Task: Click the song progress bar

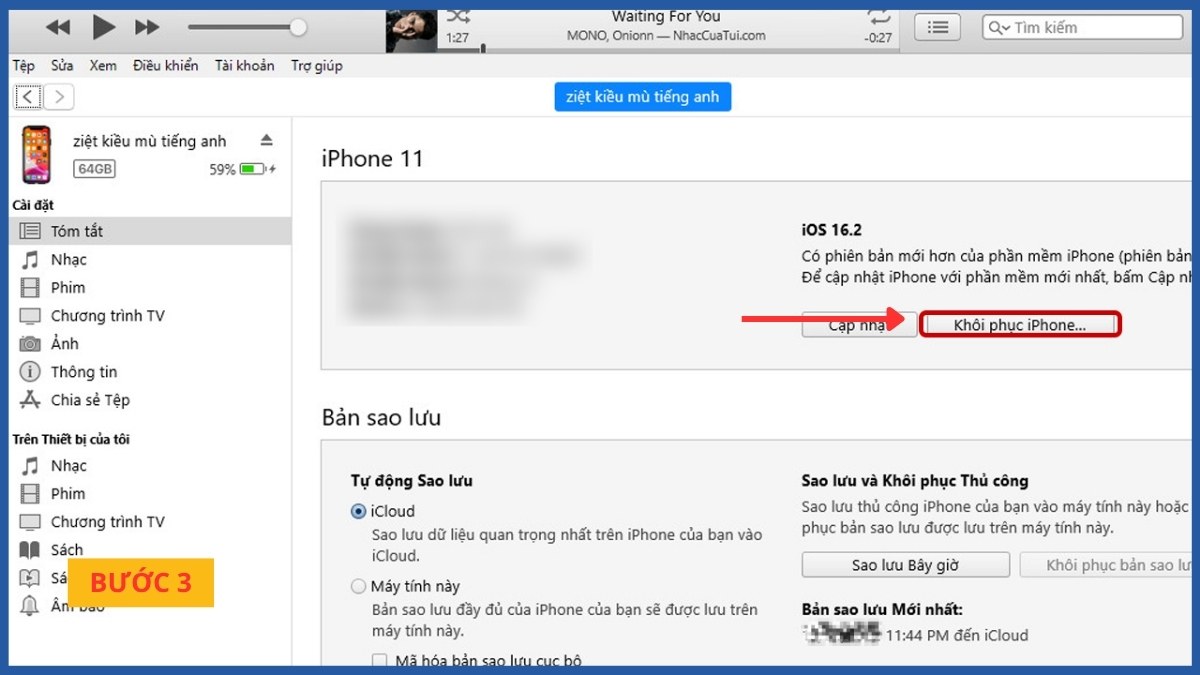Action: click(668, 48)
